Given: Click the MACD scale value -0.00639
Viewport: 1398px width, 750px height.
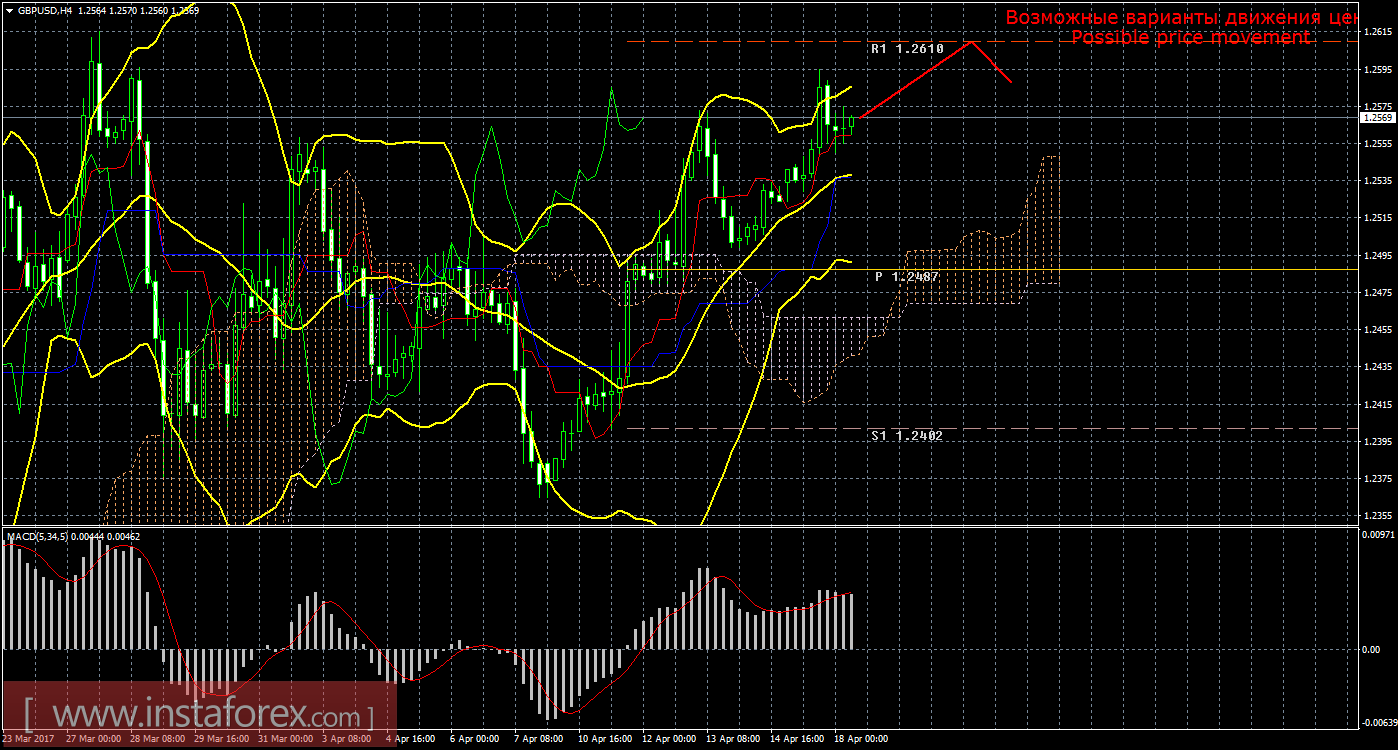Looking at the screenshot, I should (x=1379, y=722).
